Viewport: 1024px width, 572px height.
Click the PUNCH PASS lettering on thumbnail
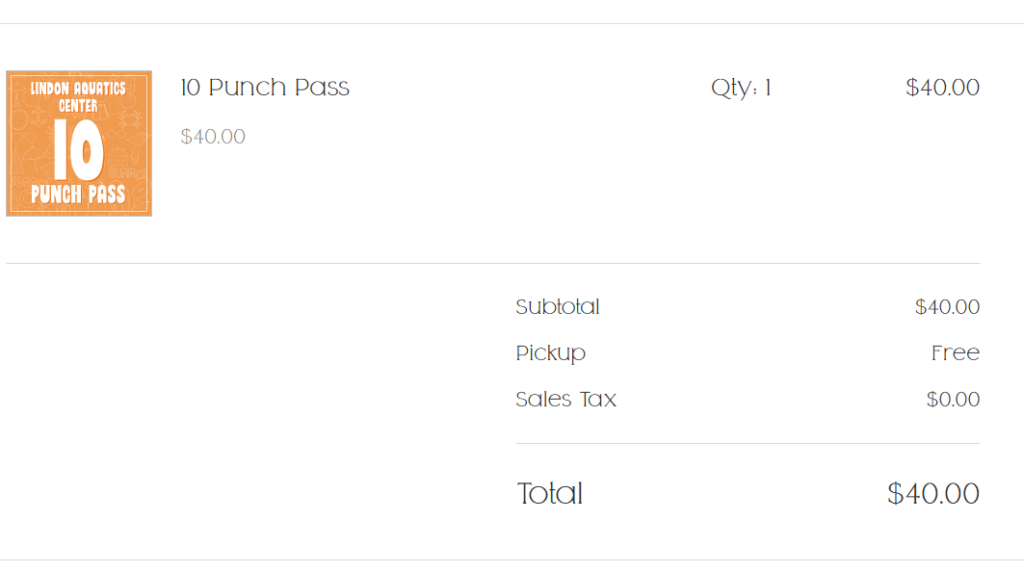(78, 194)
